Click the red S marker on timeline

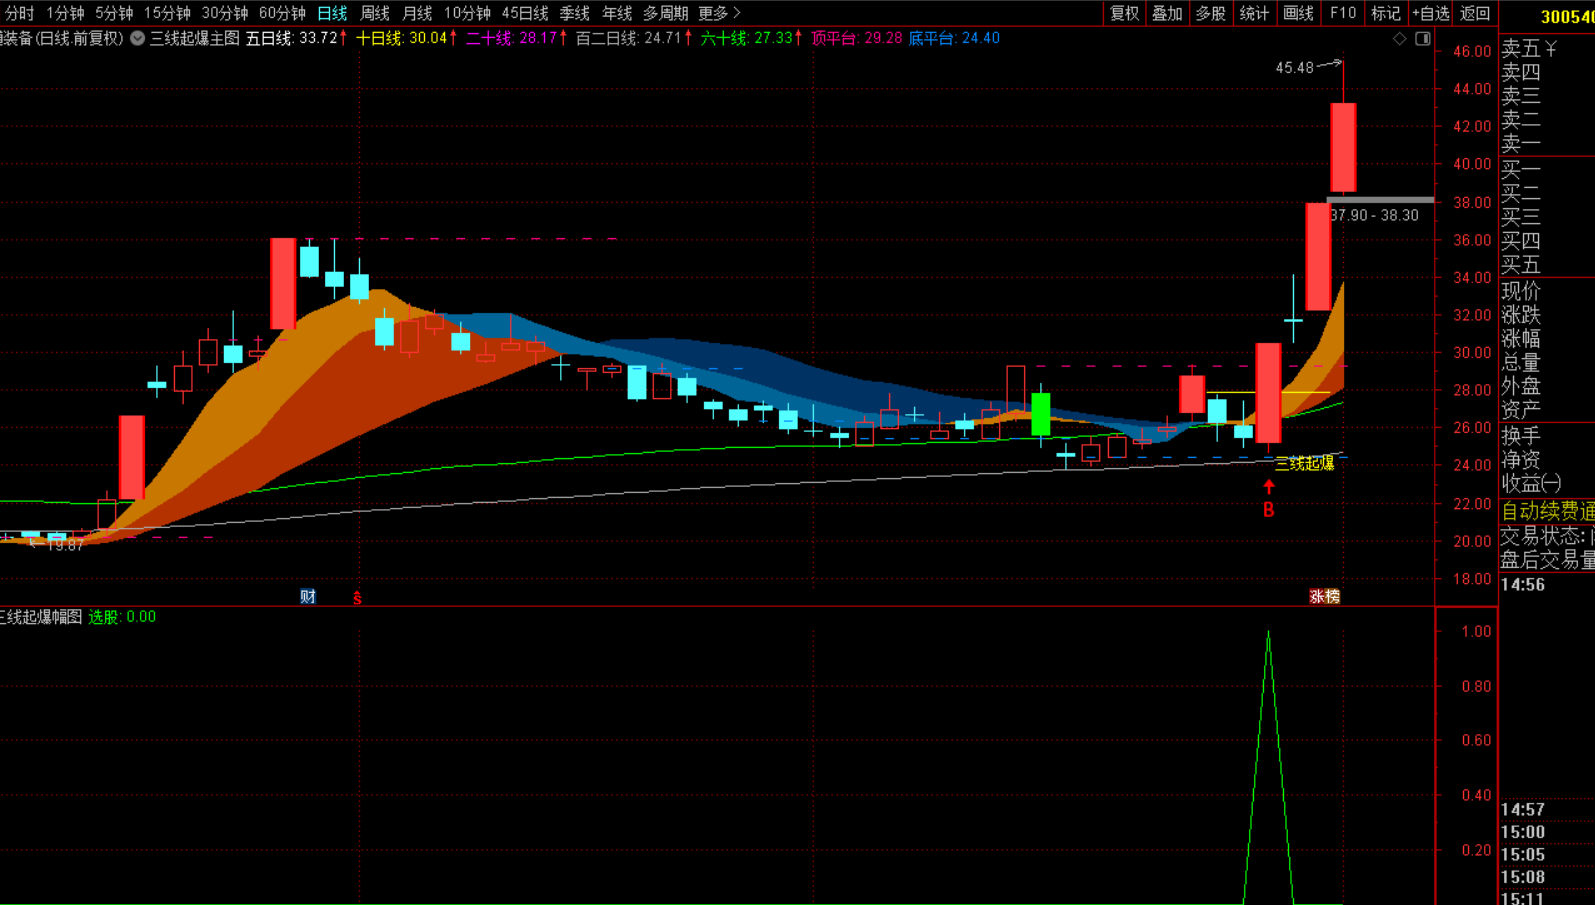357,597
